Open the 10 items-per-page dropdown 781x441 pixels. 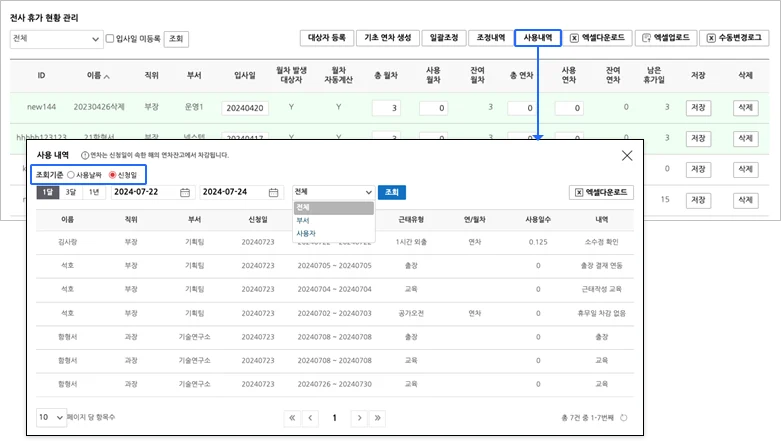(x=50, y=418)
